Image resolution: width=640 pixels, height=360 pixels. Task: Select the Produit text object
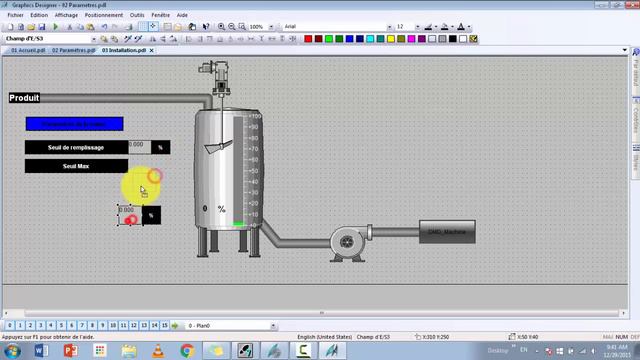(x=24, y=98)
